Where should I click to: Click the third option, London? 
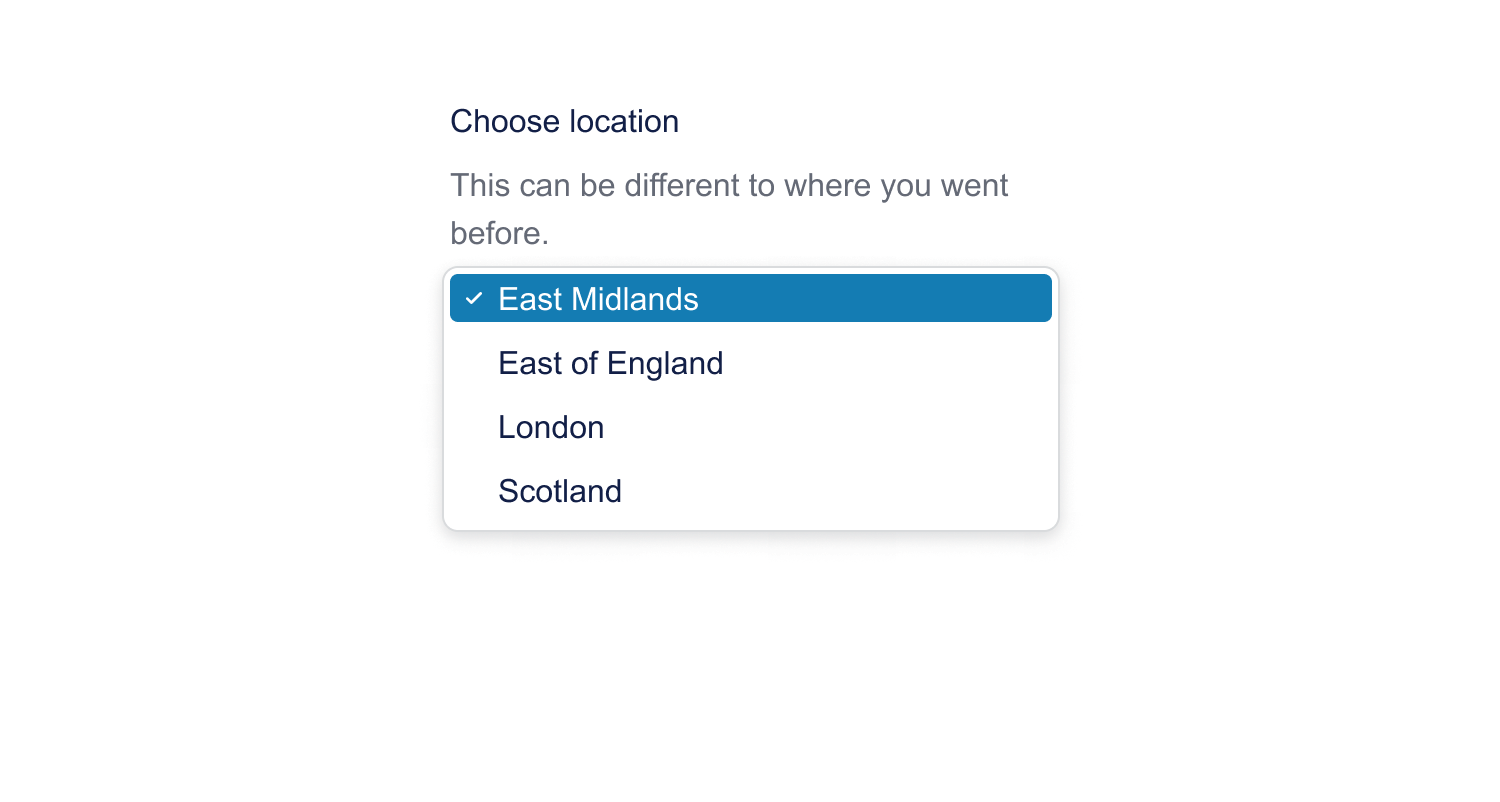(x=551, y=427)
